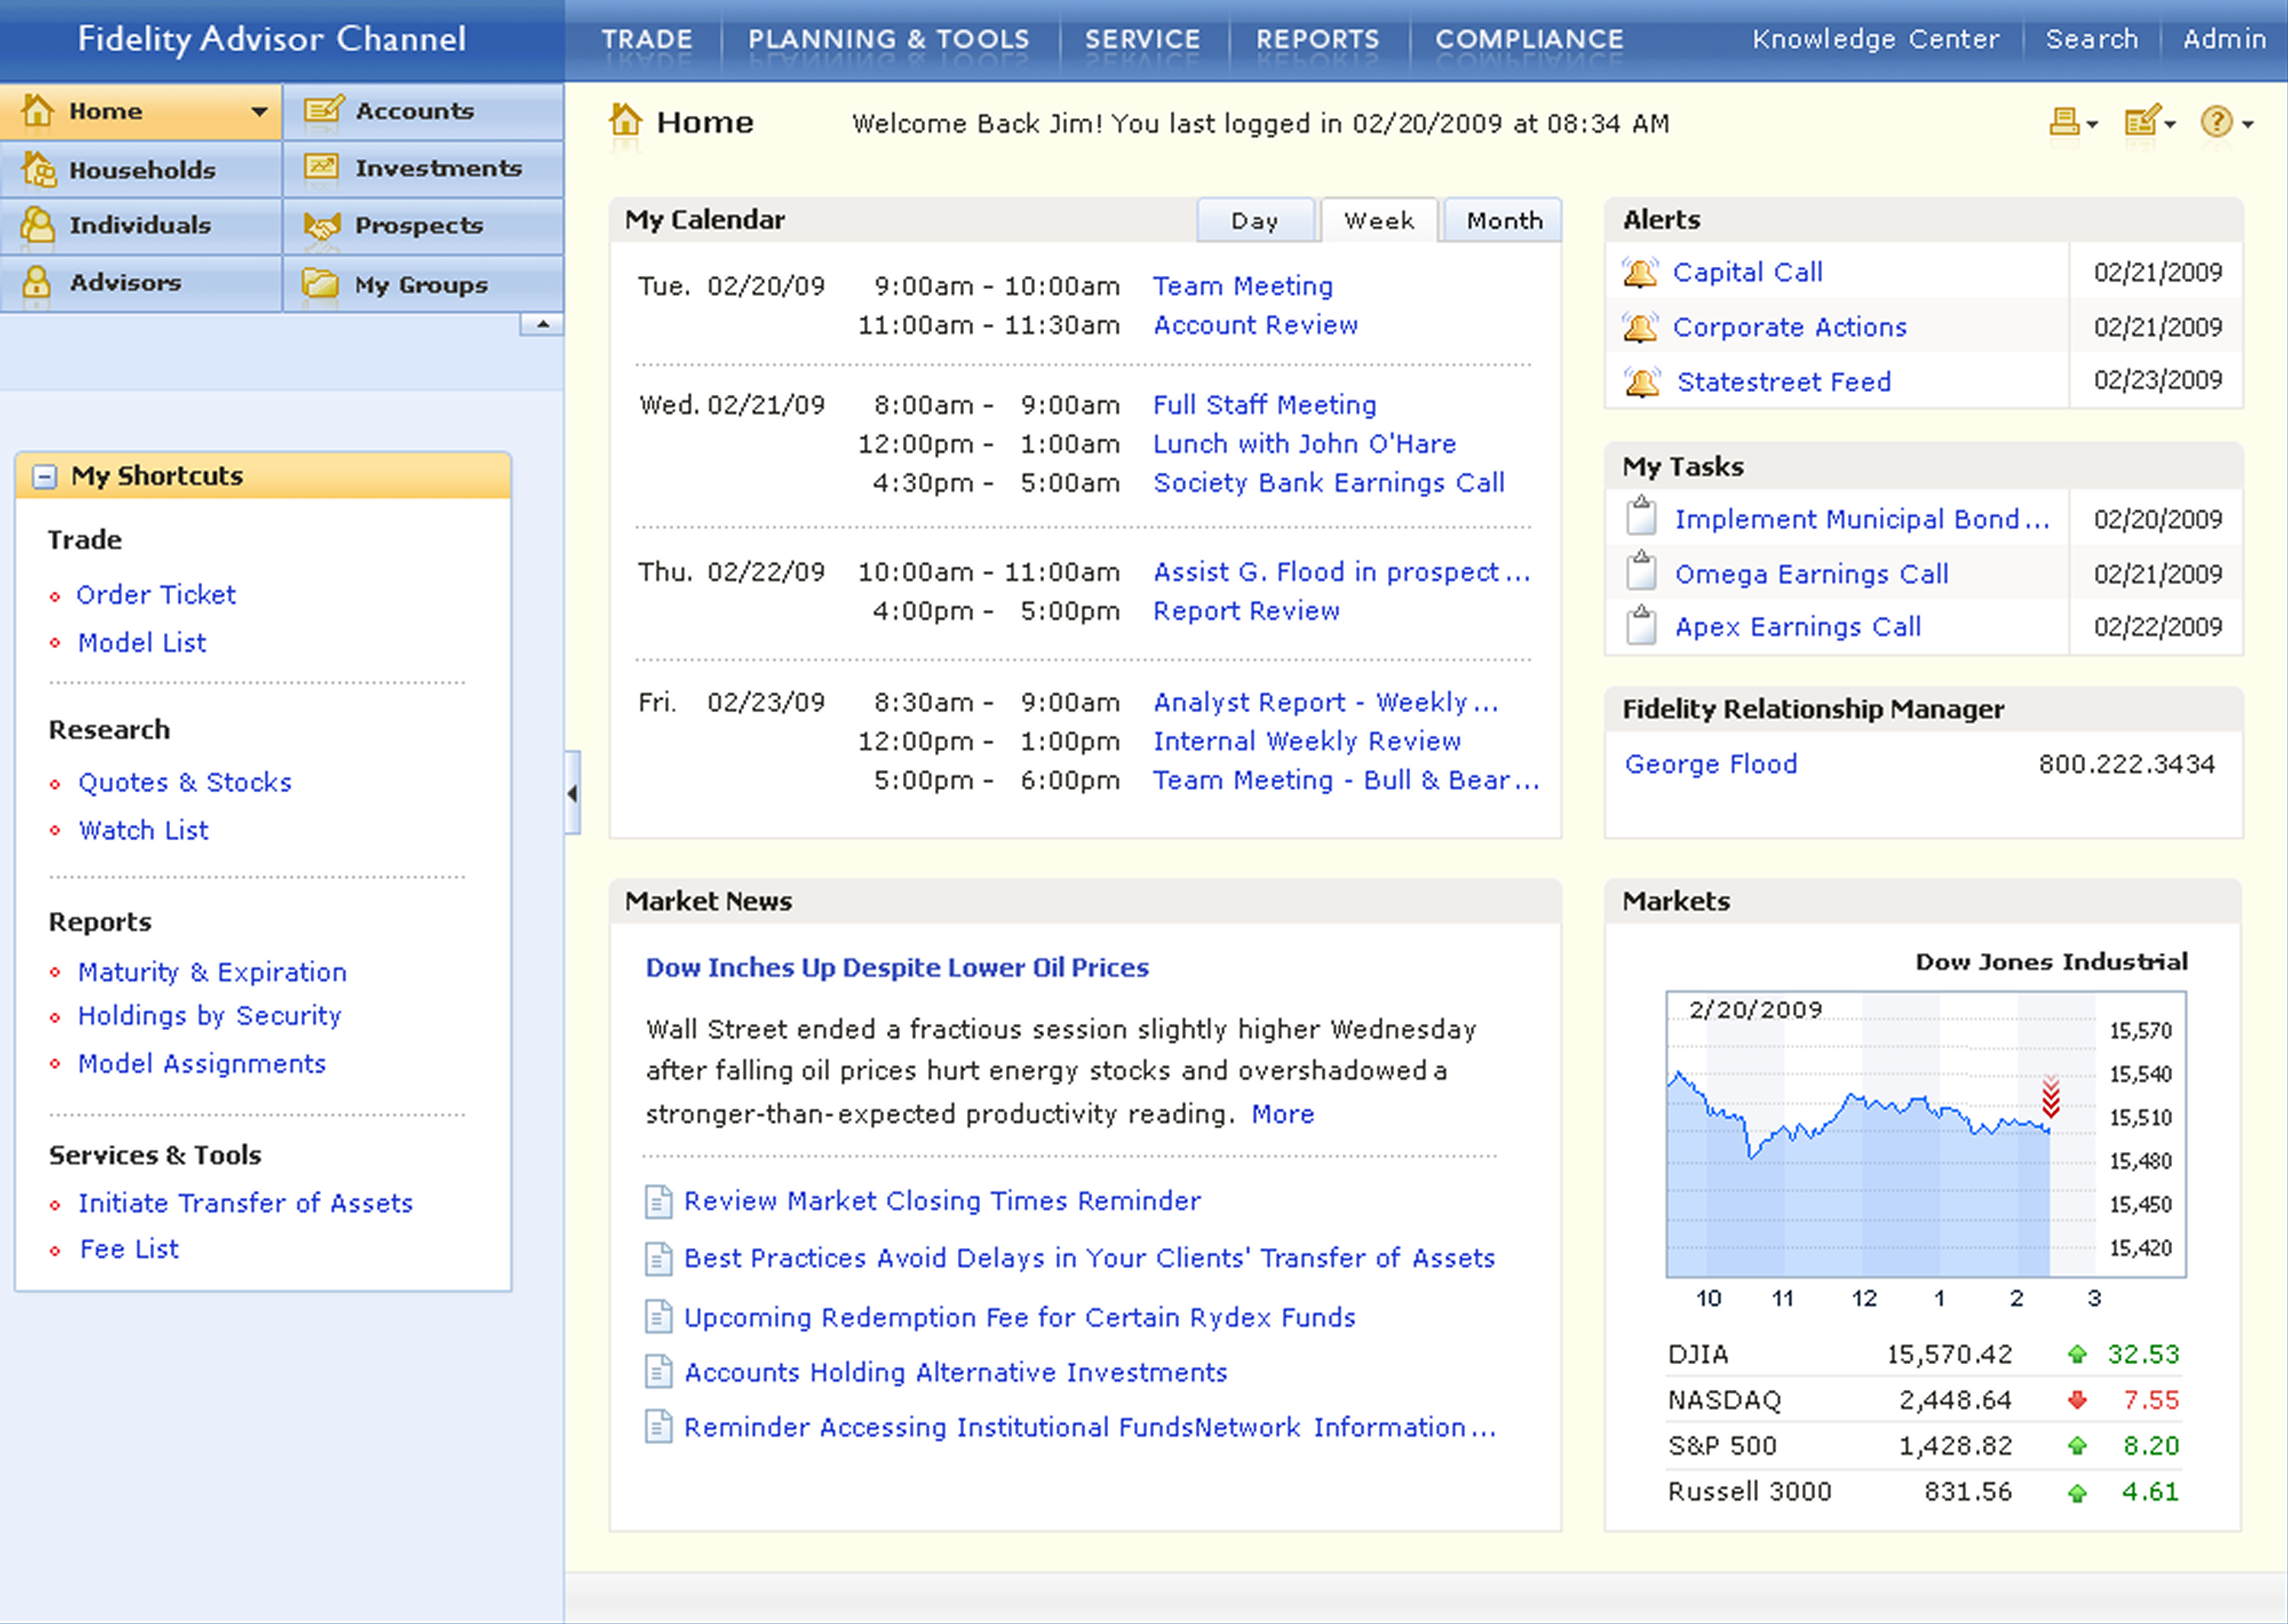Click the Households nav icon
This screenshot has height=1624, width=2288.
point(39,169)
